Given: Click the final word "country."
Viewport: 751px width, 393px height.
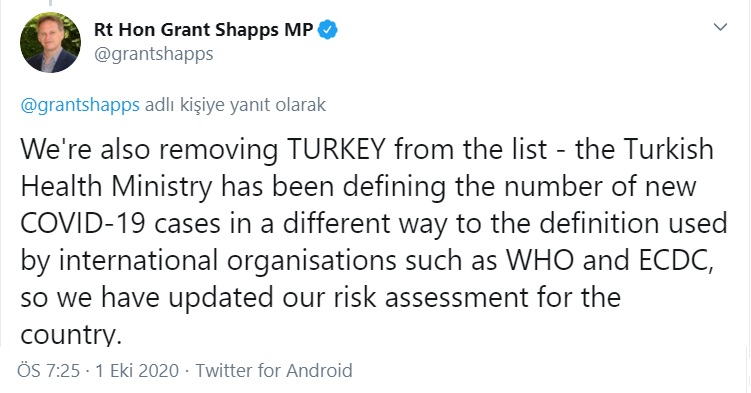Looking at the screenshot, I should [x=68, y=335].
